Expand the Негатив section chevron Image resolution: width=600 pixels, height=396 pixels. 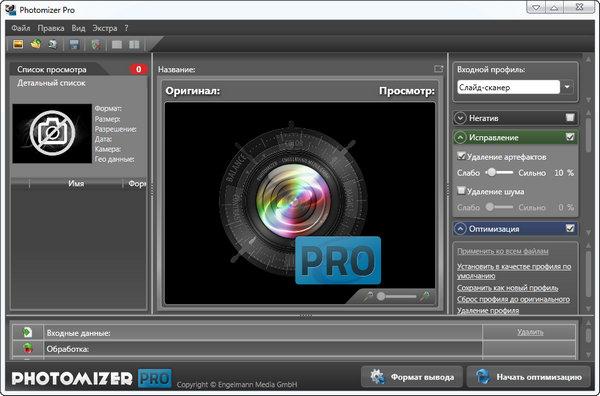pyautogui.click(x=460, y=118)
